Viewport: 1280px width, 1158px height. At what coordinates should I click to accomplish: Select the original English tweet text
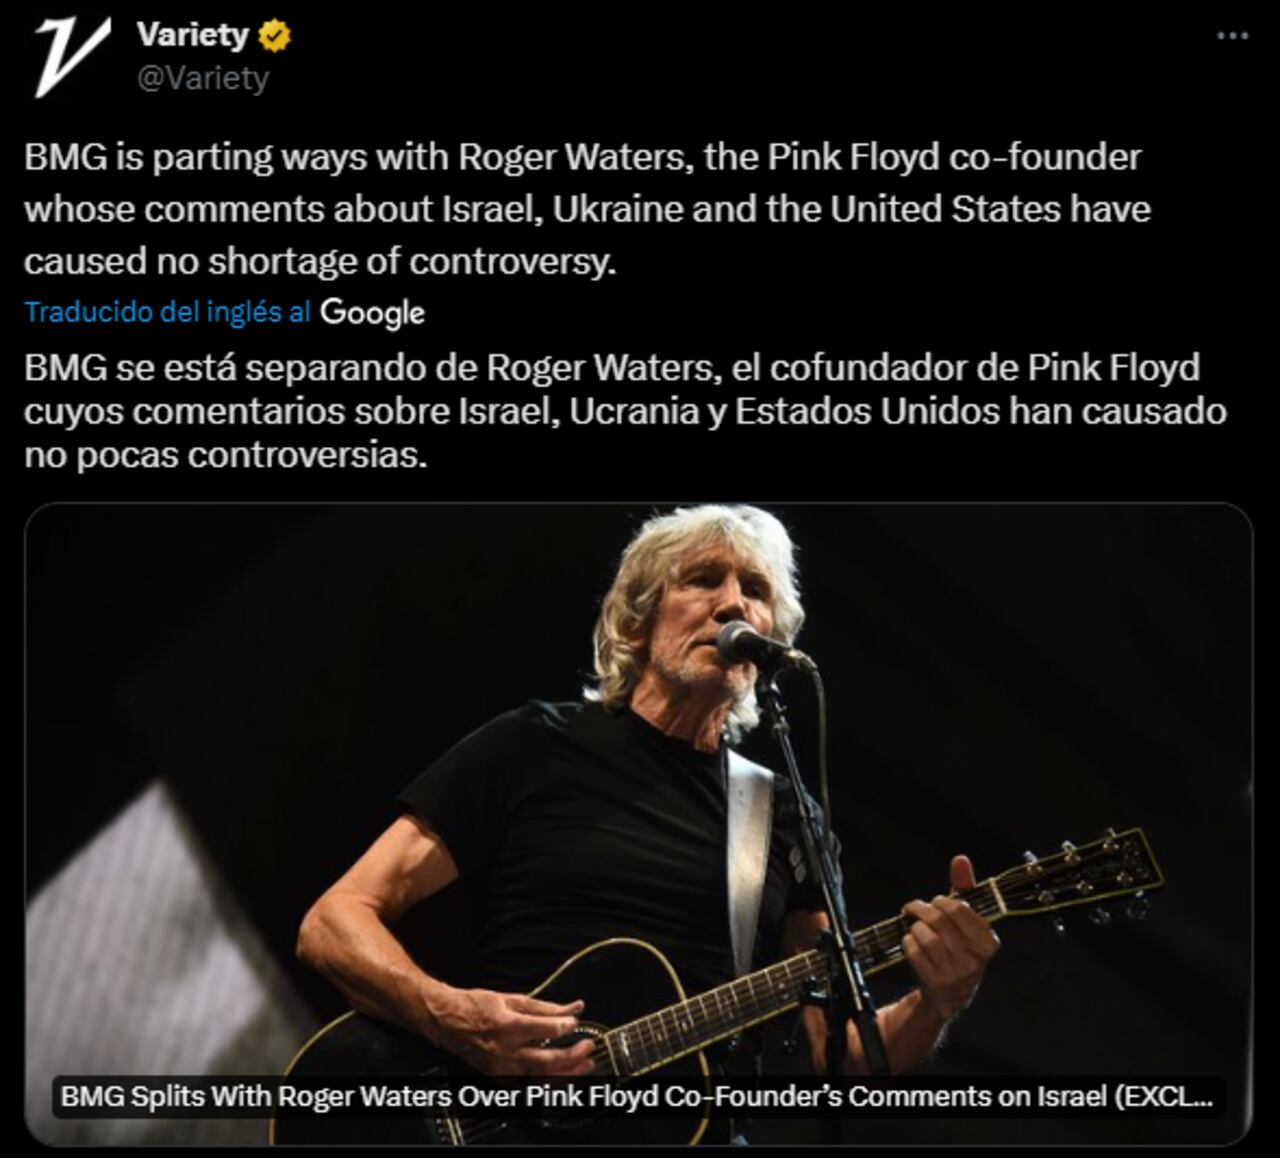tap(588, 209)
